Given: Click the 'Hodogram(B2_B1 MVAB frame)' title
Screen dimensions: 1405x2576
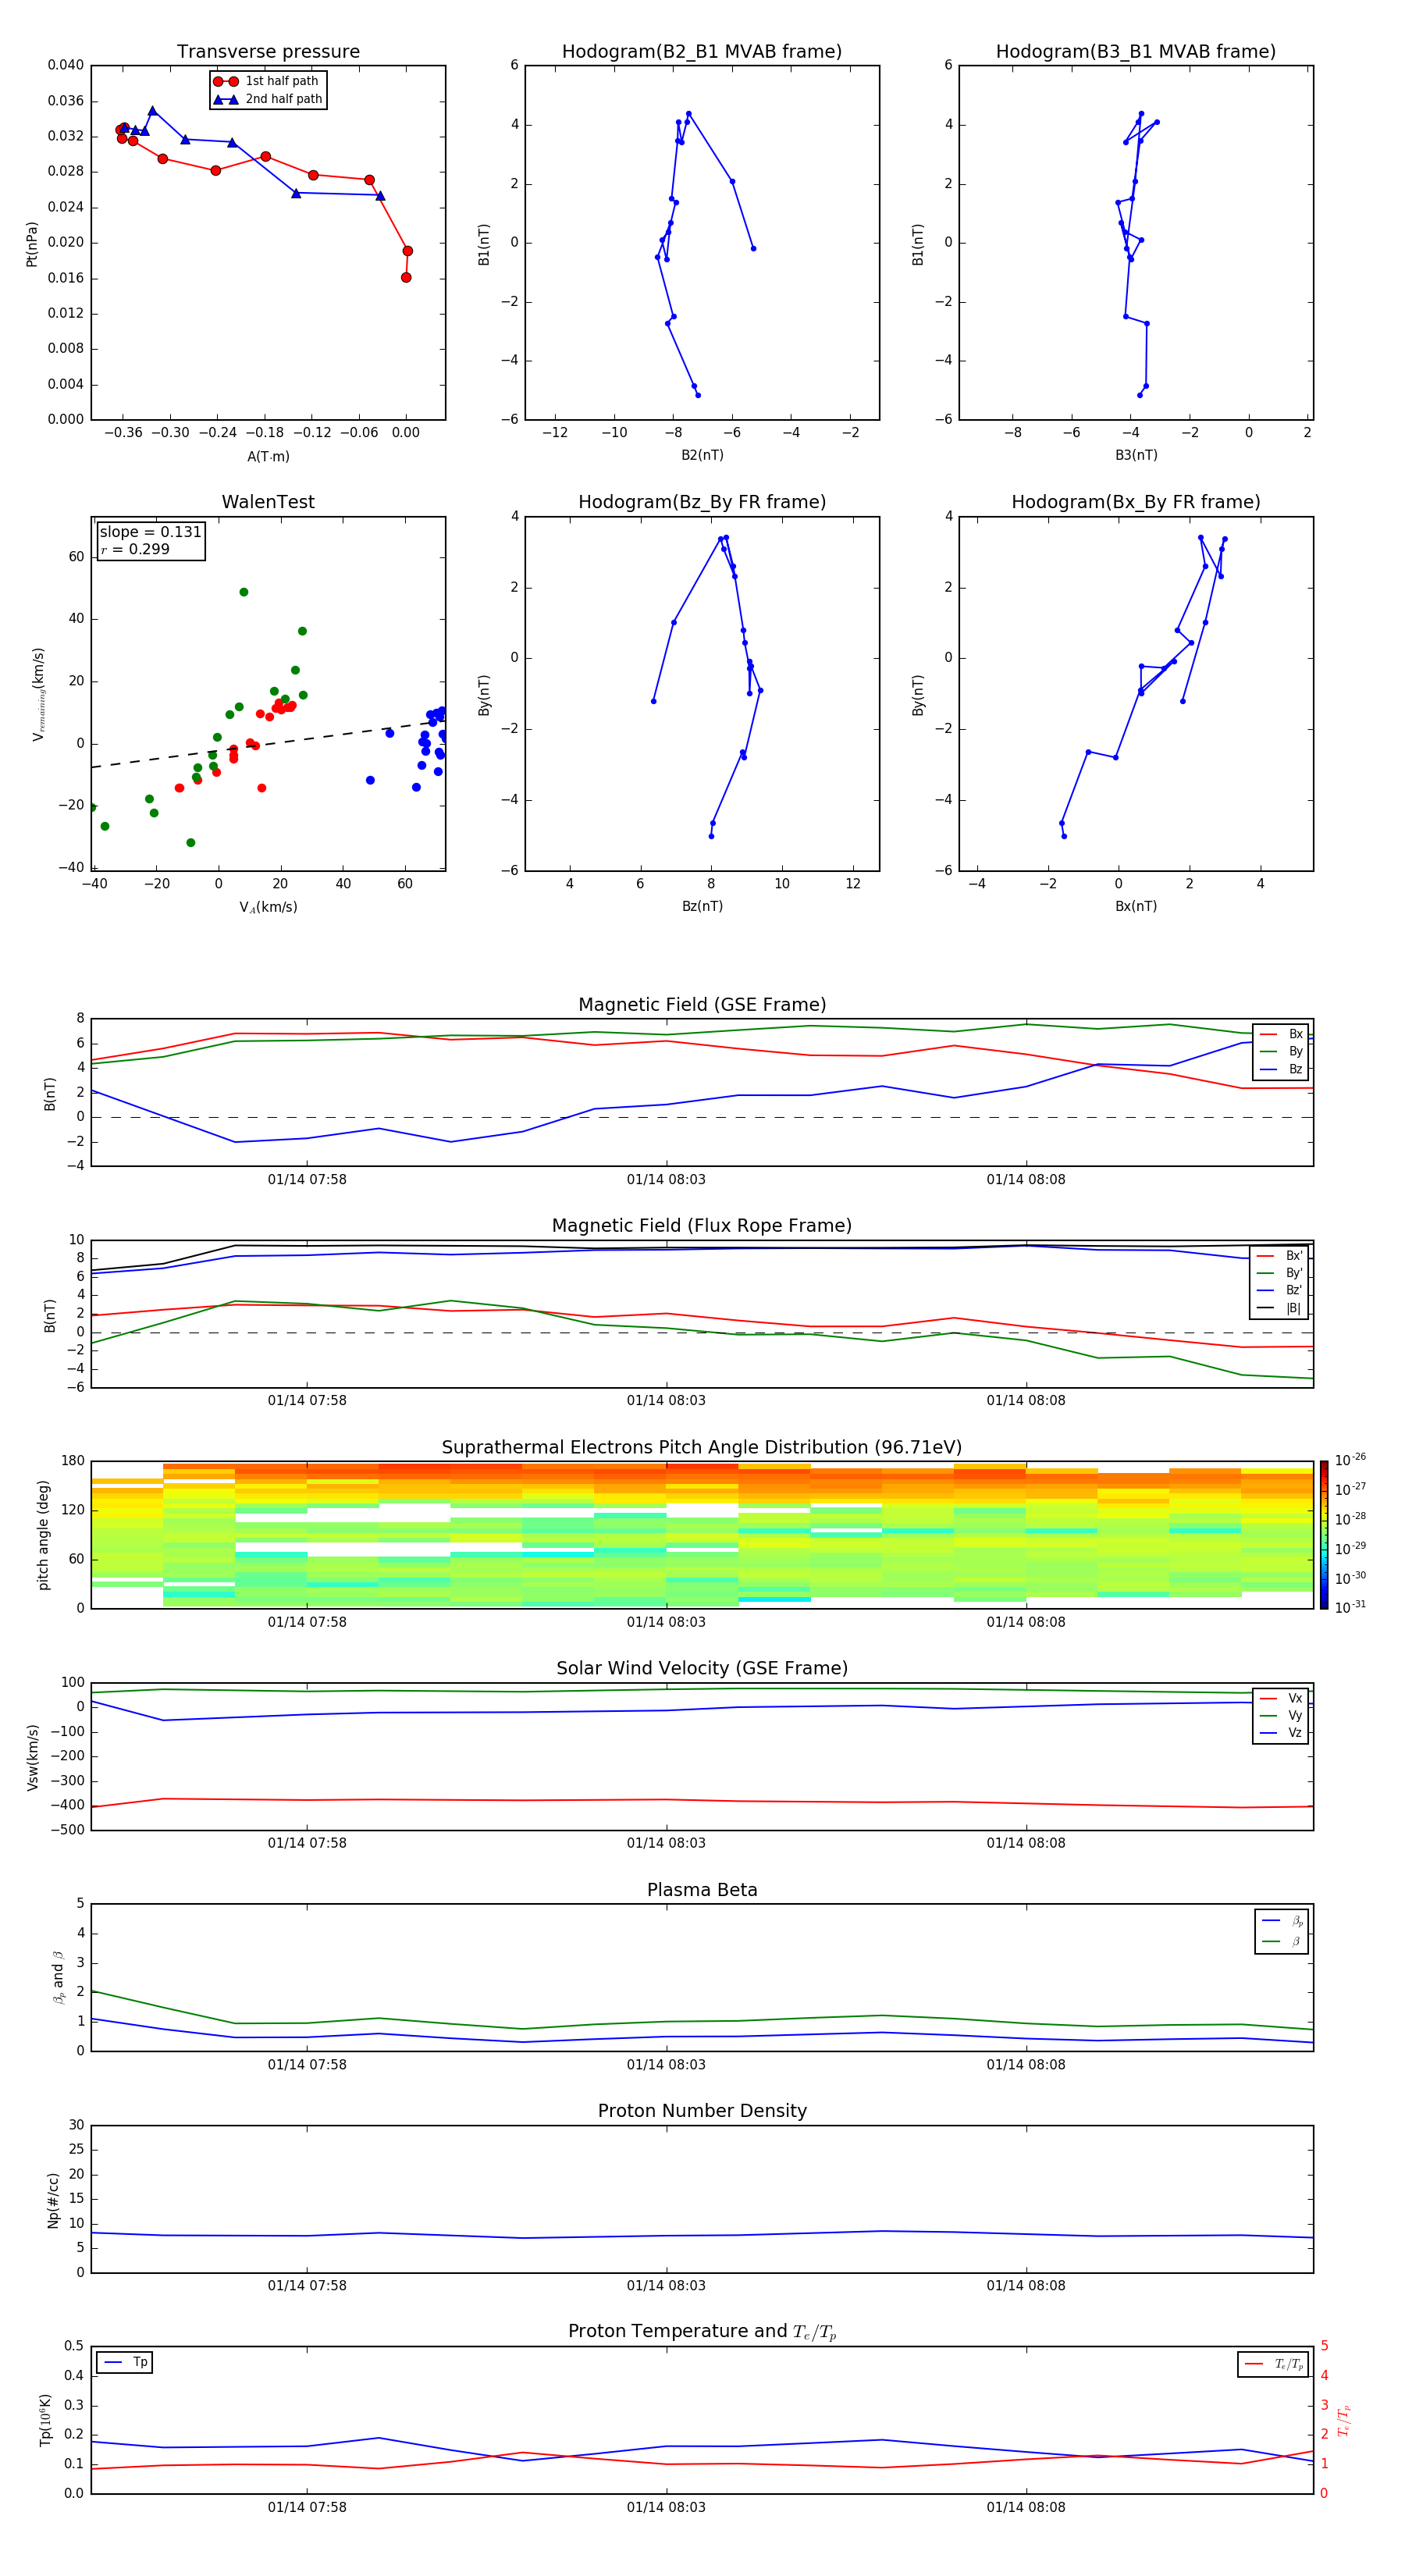Looking at the screenshot, I should pyautogui.click(x=702, y=51).
